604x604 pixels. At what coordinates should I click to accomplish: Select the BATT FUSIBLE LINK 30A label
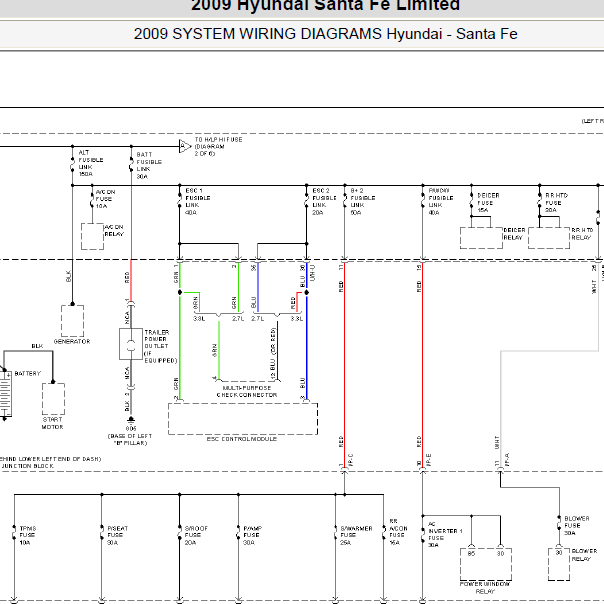point(149,165)
